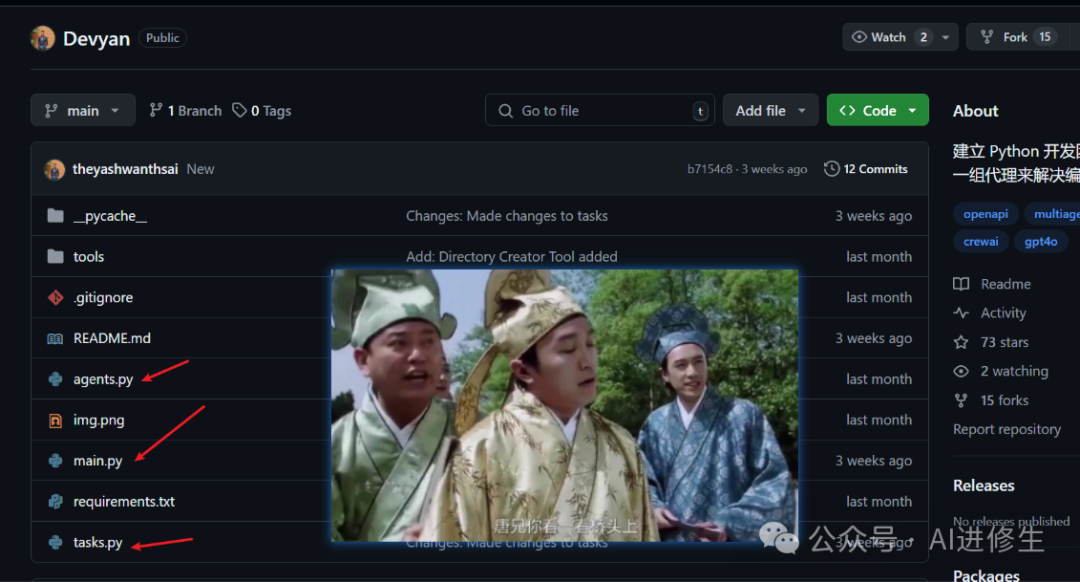
Task: View 12 Commits history
Action: point(866,169)
